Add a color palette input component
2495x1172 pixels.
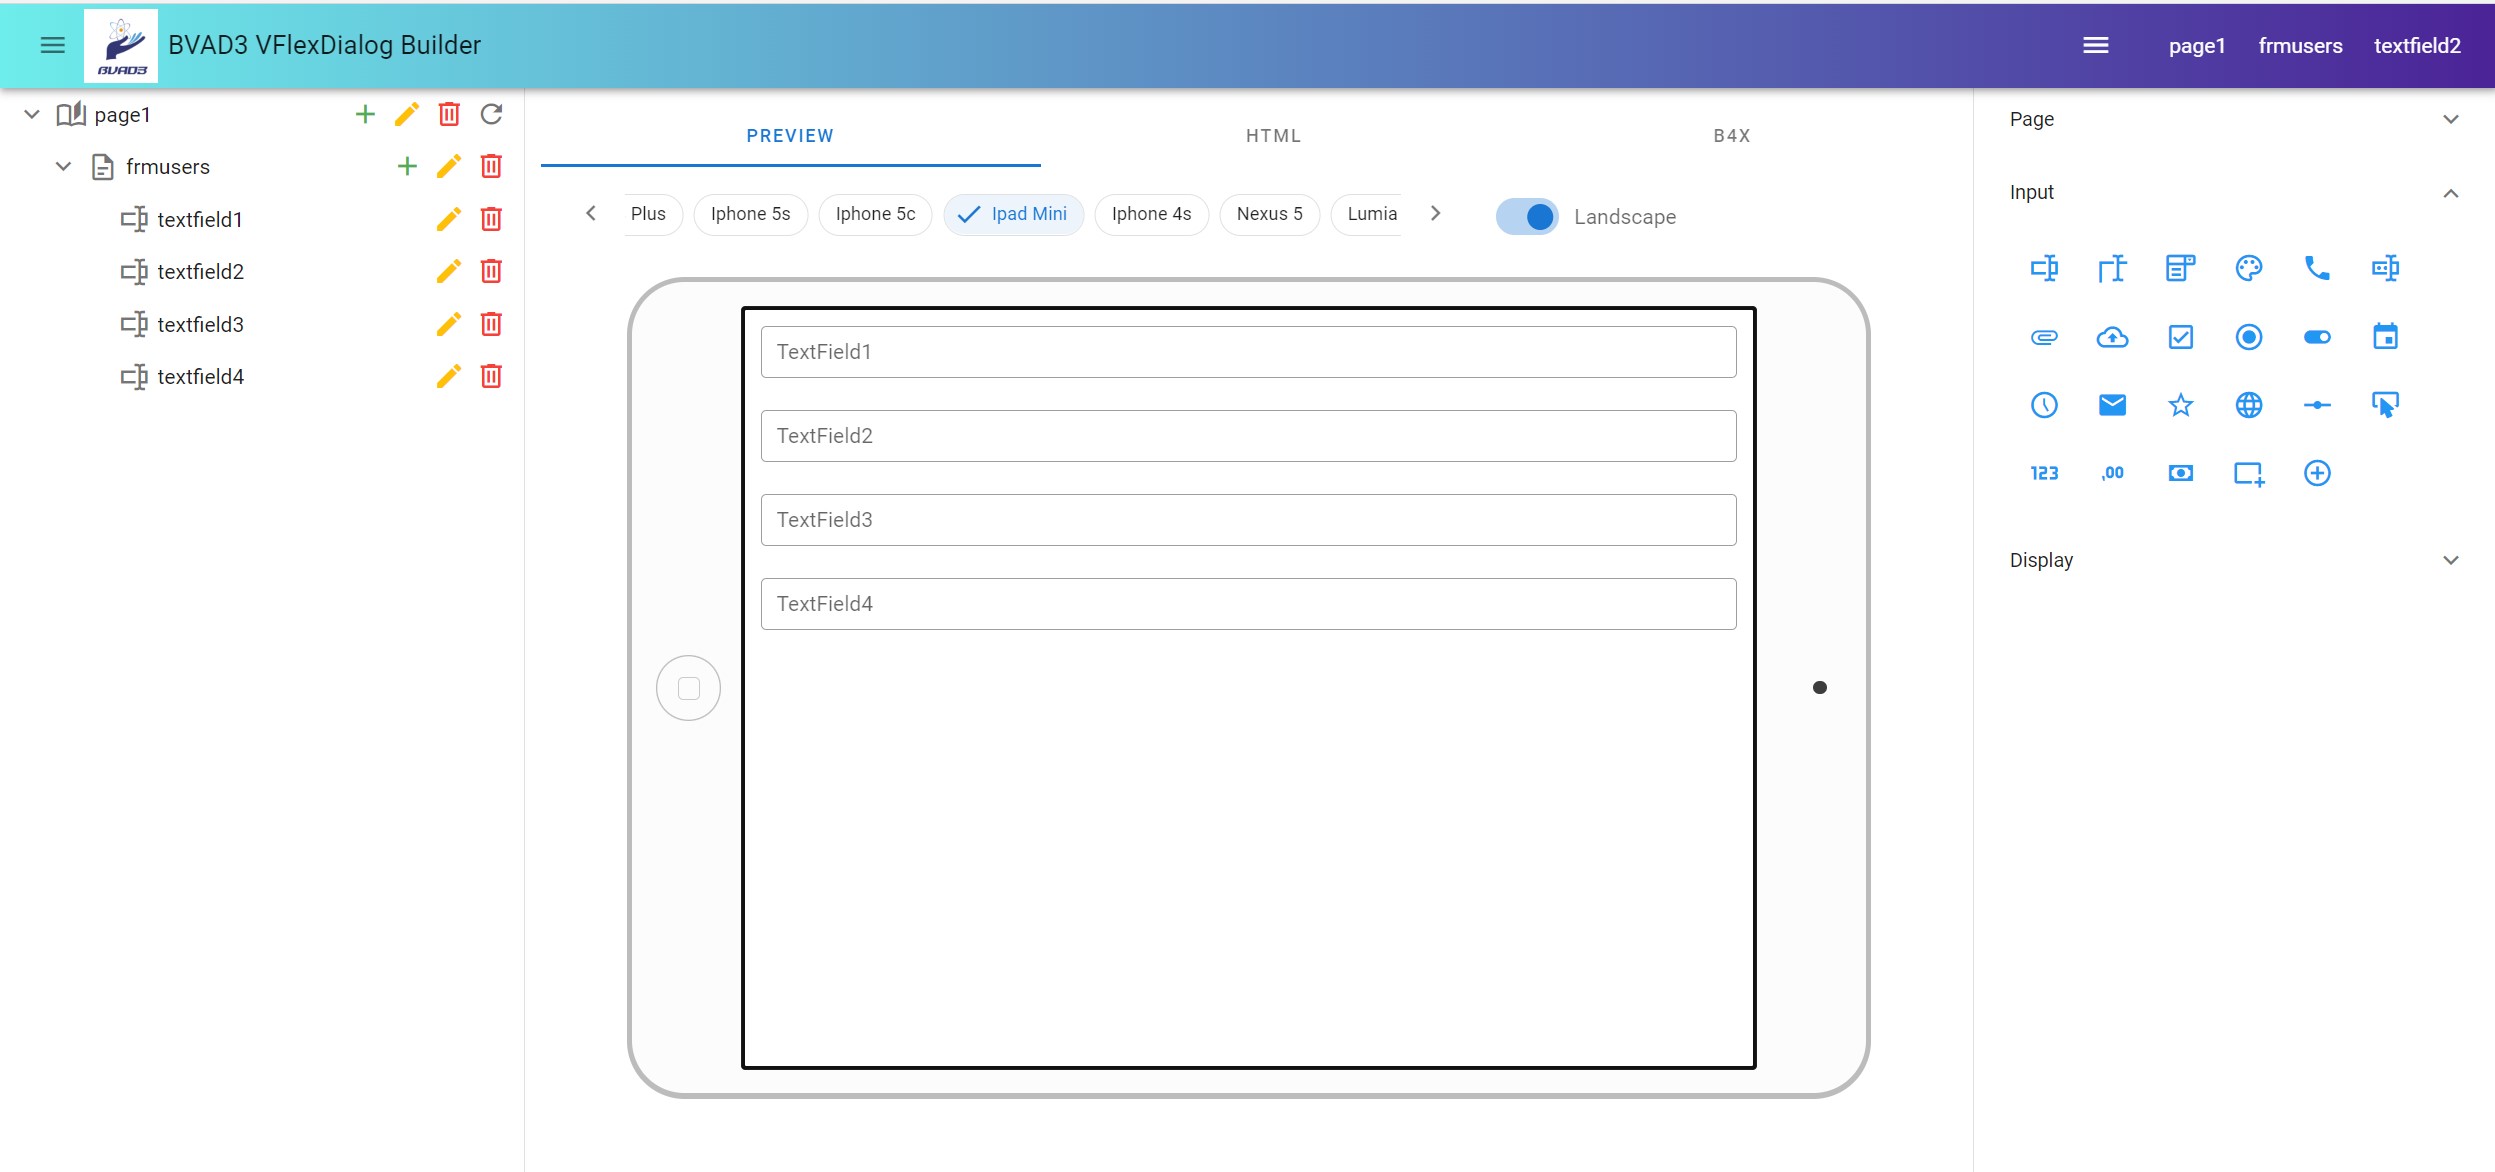(2248, 268)
